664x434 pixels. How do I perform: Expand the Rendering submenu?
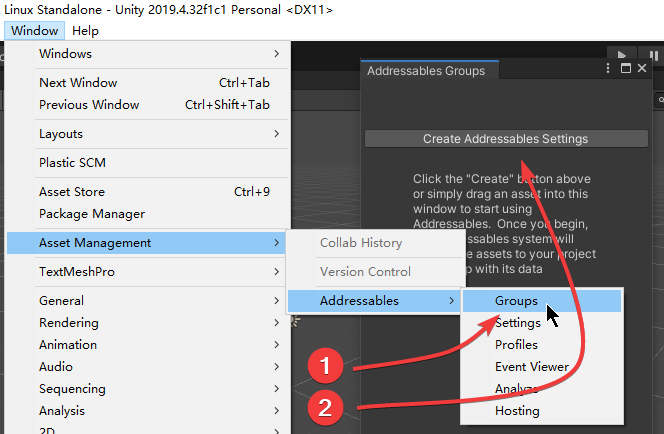pyautogui.click(x=148, y=323)
